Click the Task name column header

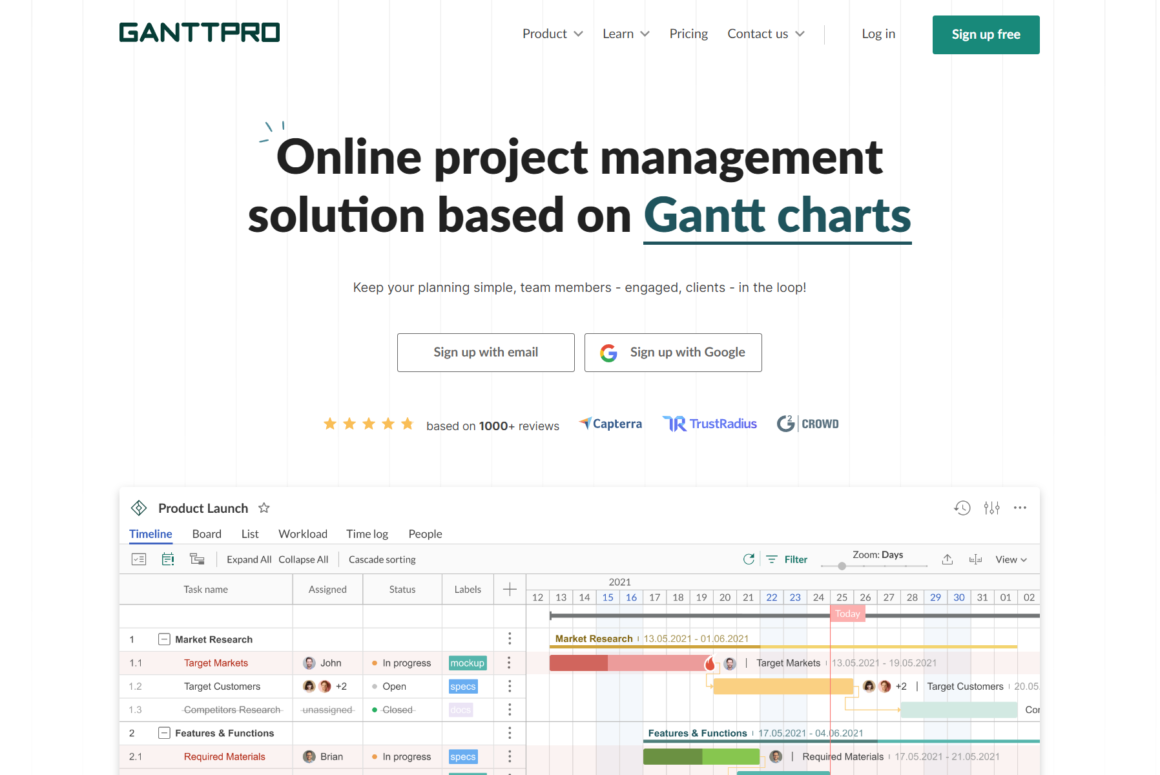point(206,589)
